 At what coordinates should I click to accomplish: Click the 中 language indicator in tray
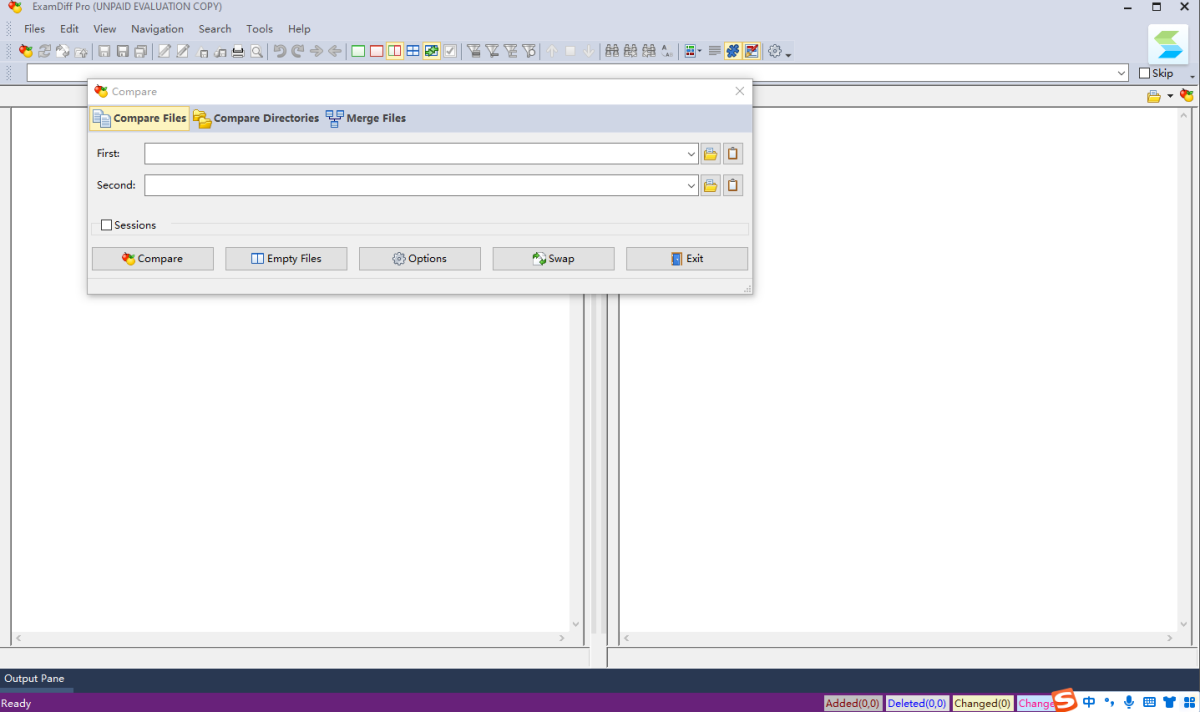(x=1089, y=702)
